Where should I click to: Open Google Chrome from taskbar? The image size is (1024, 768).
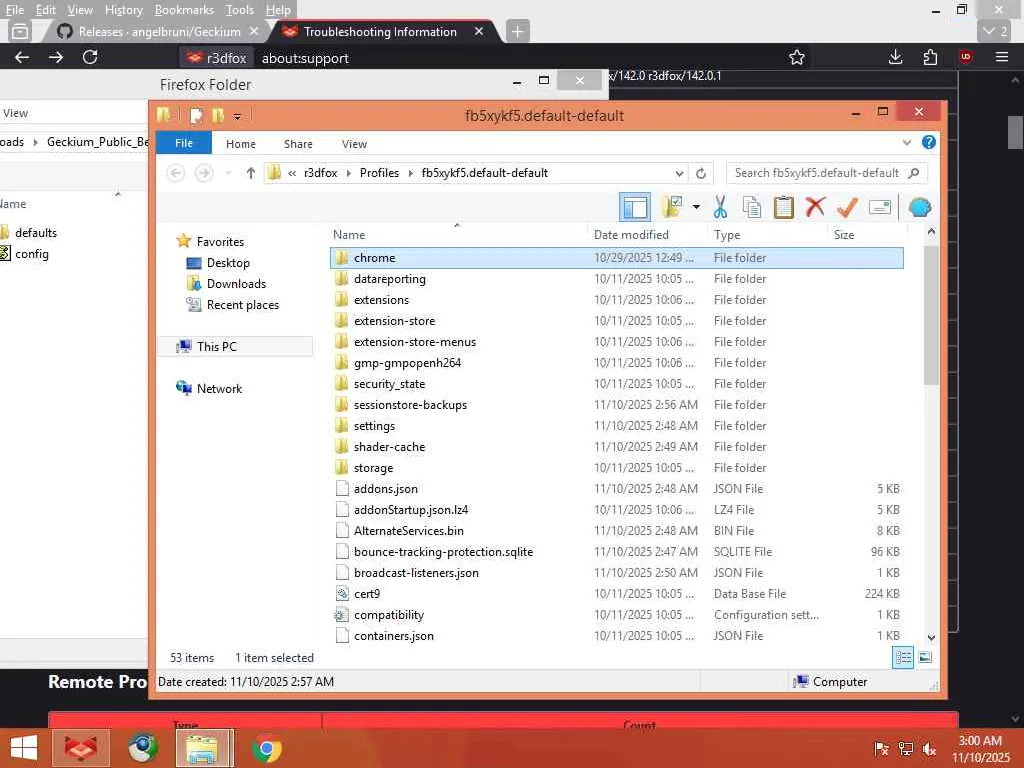[x=266, y=748]
